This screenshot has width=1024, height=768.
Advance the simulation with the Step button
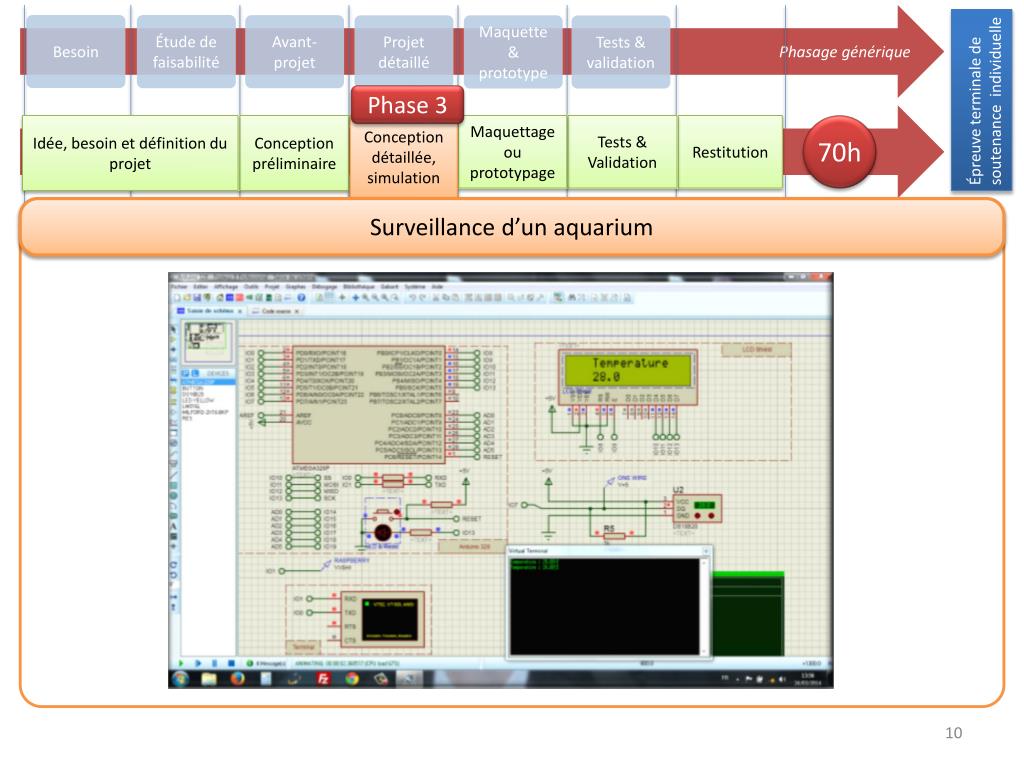point(198,664)
